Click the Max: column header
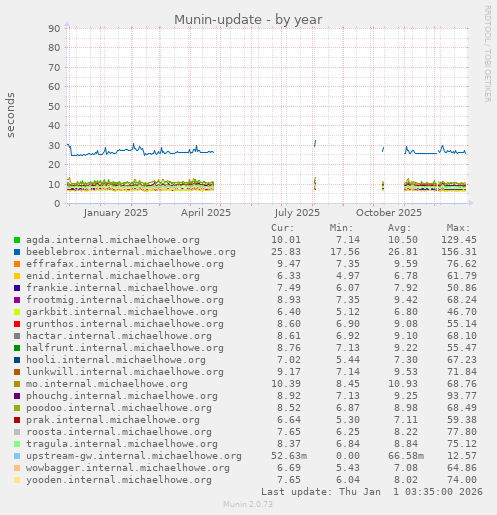 (x=458, y=228)
